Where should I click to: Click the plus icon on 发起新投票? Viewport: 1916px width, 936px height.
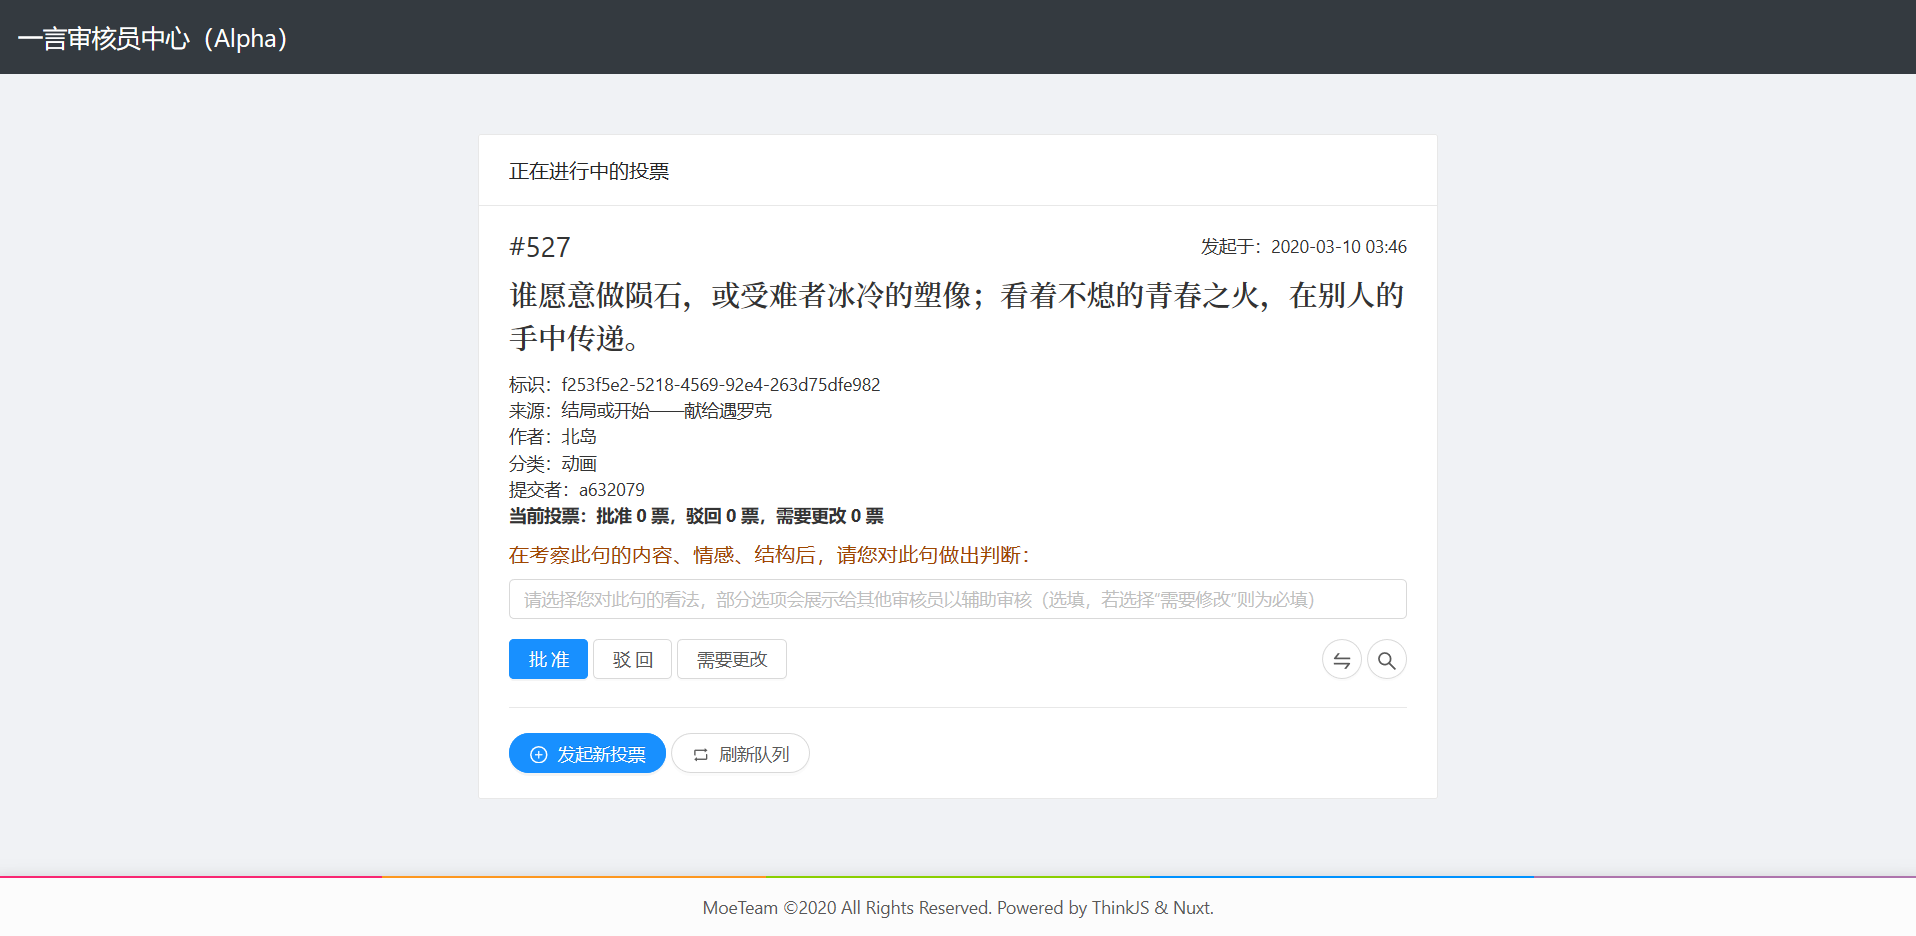[x=538, y=753]
